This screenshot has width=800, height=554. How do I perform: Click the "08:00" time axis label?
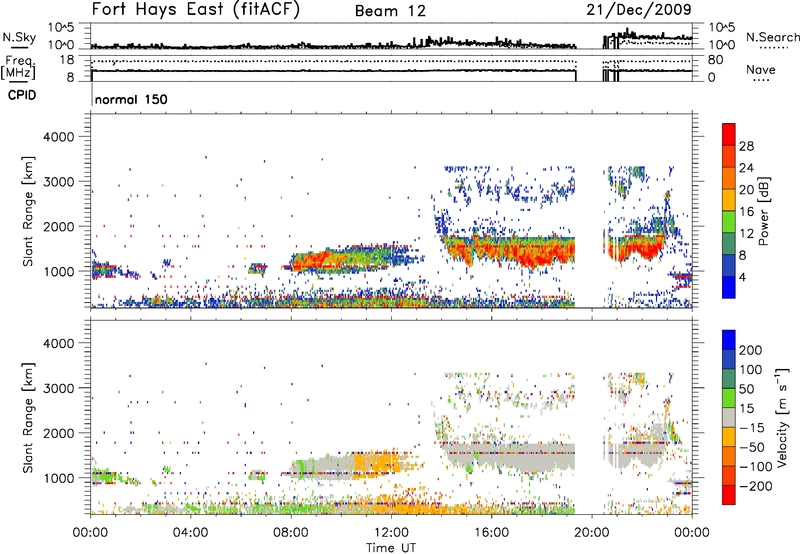[291, 533]
